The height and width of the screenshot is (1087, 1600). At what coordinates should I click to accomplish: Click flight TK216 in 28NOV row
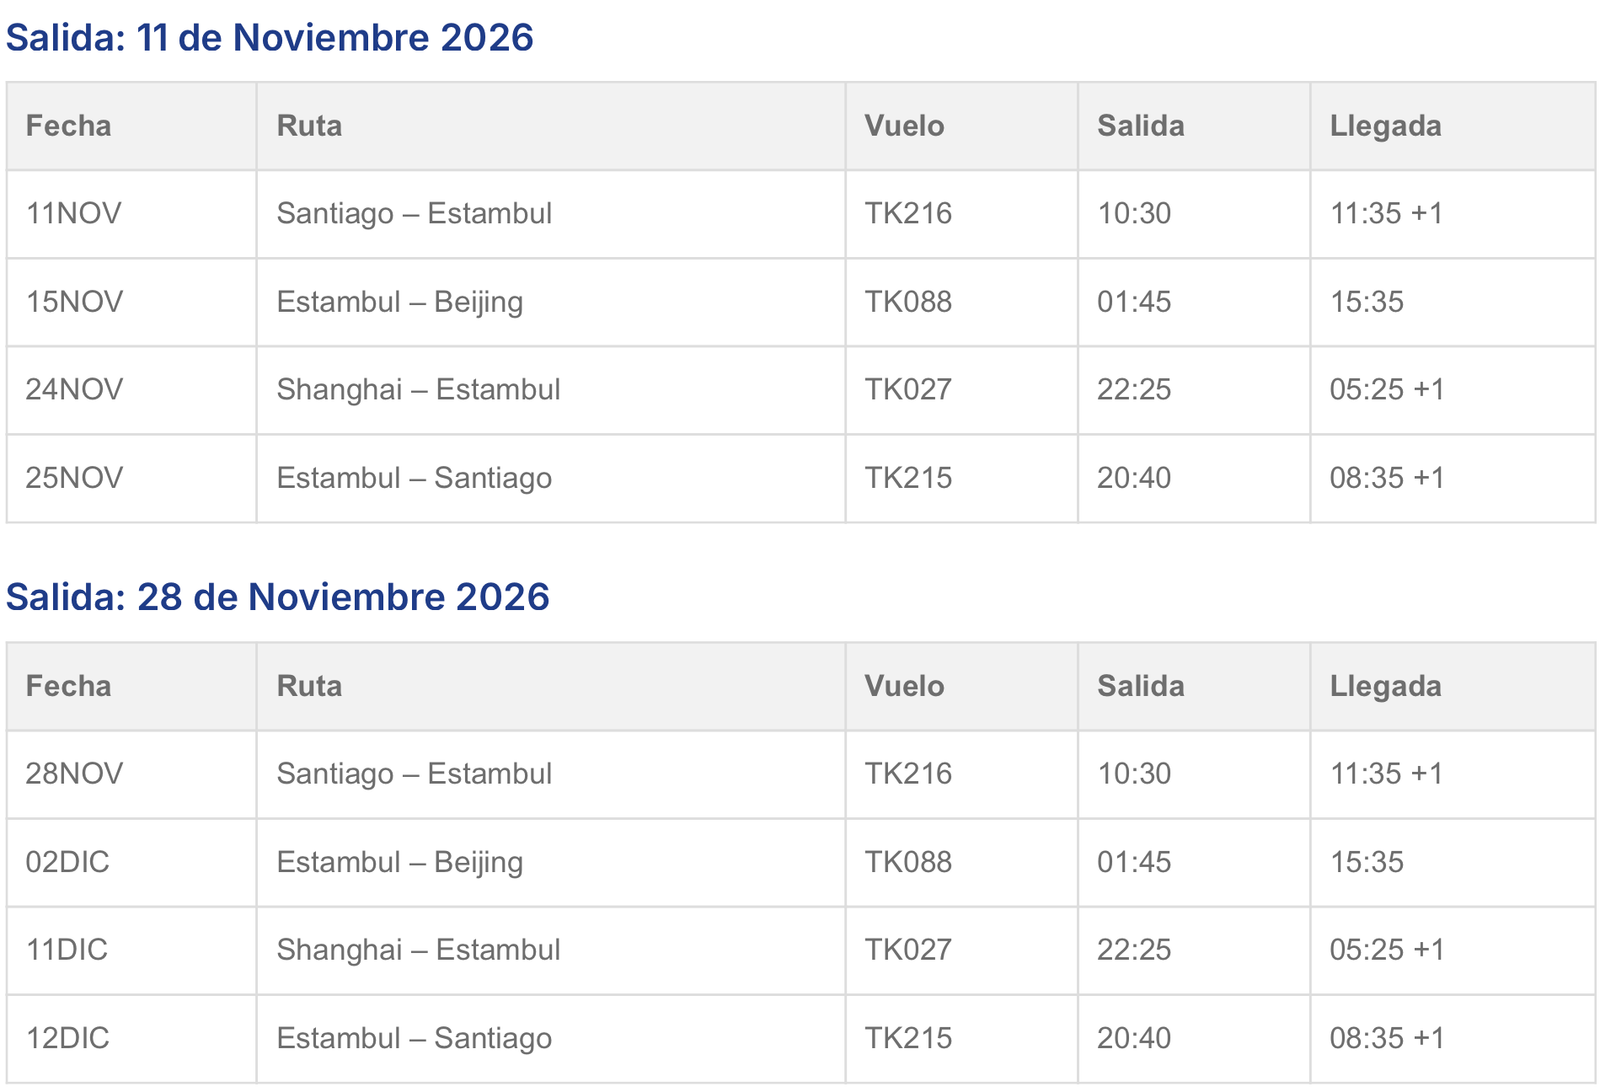point(909,774)
